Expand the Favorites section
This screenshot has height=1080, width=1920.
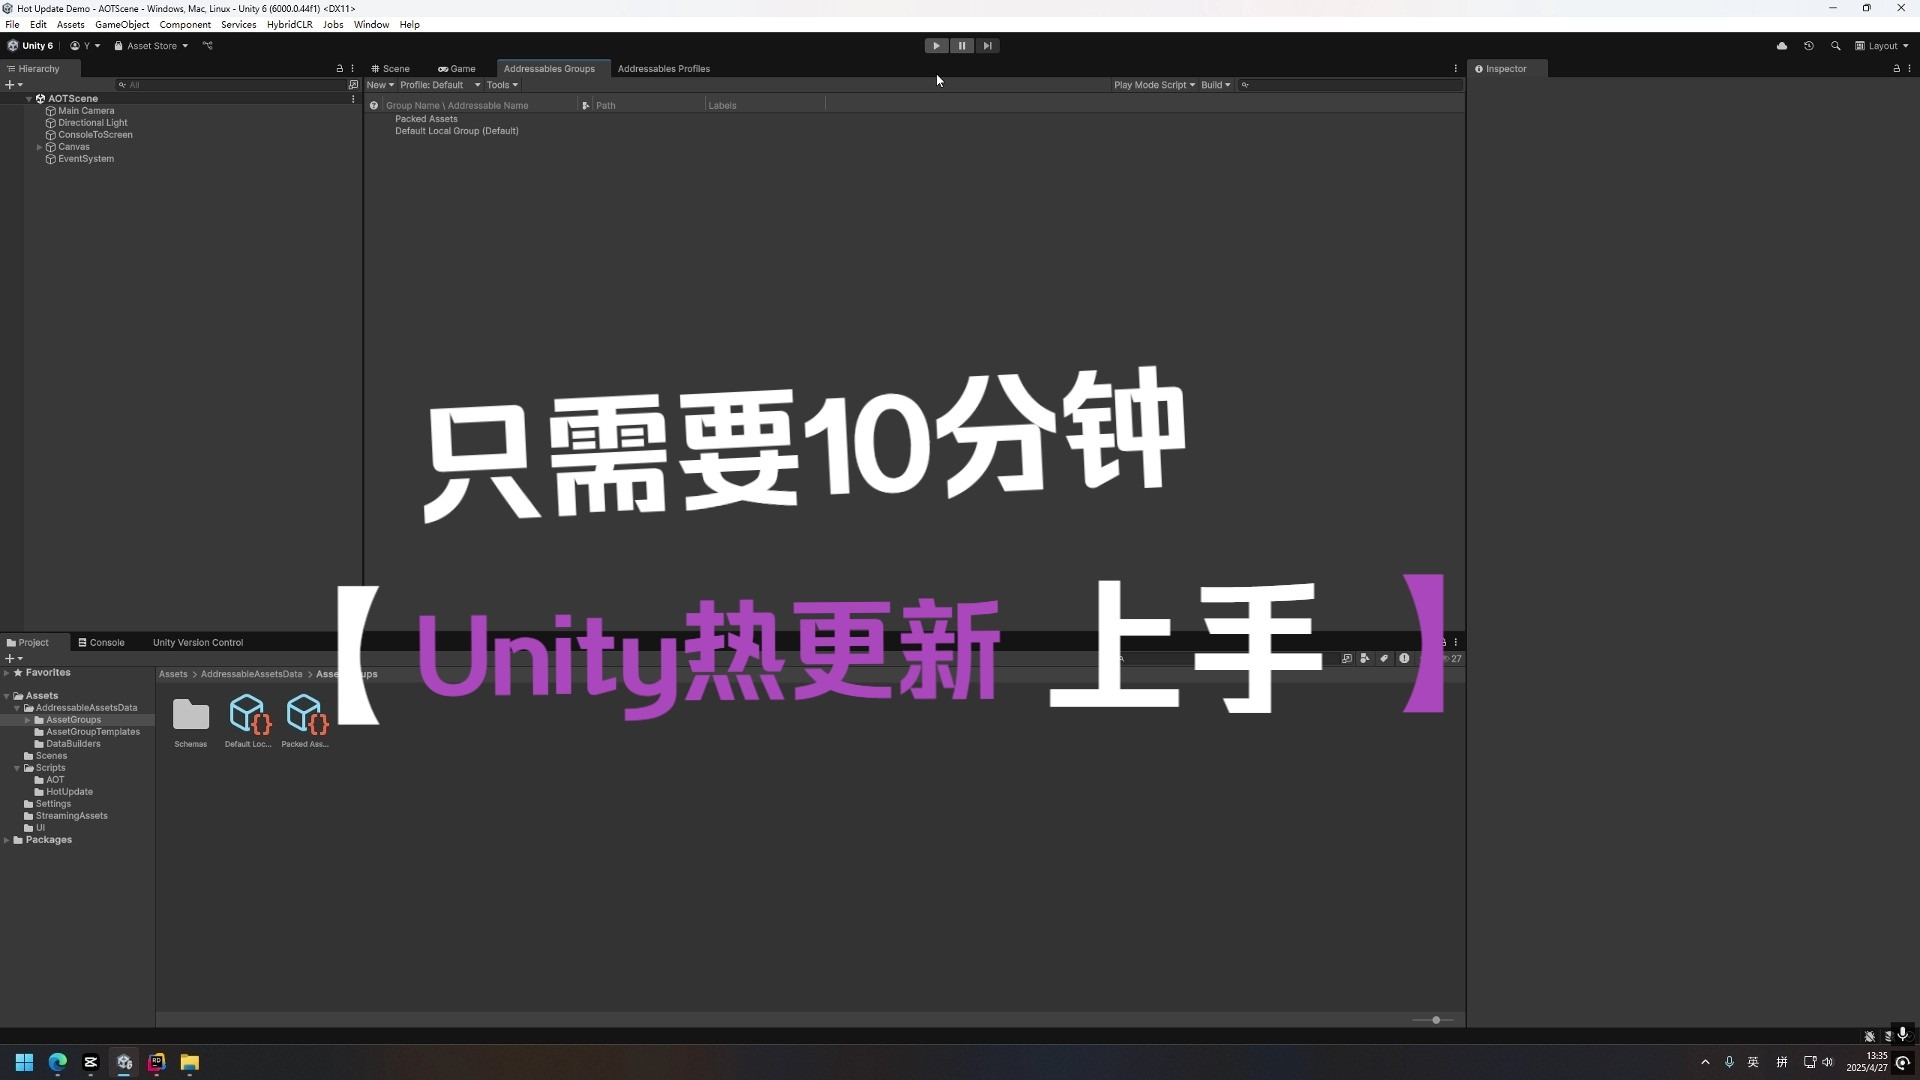(7, 673)
